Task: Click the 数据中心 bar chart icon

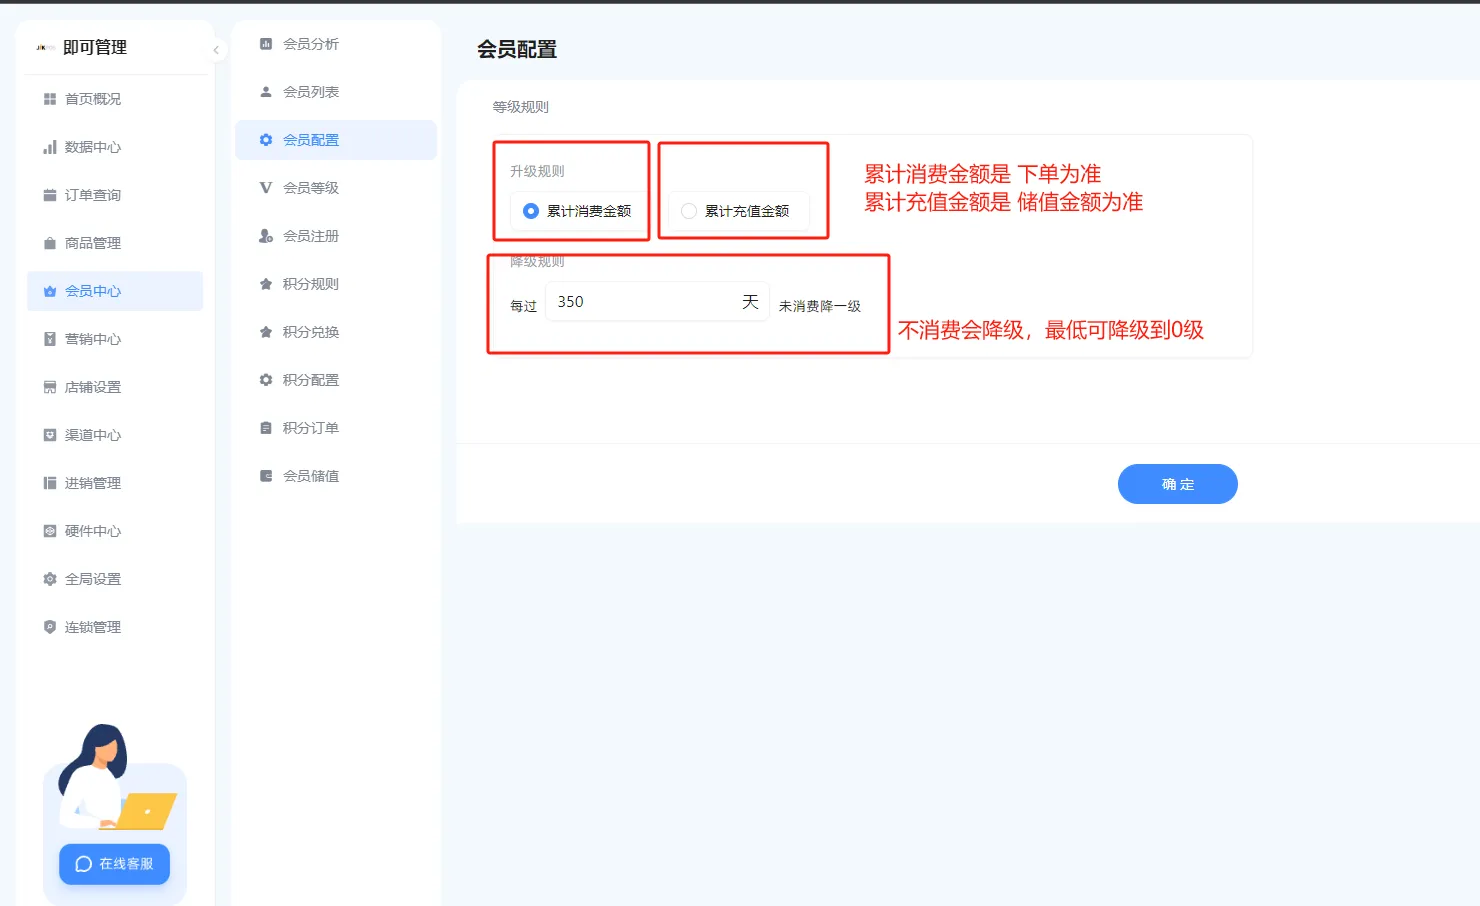Action: tap(50, 147)
